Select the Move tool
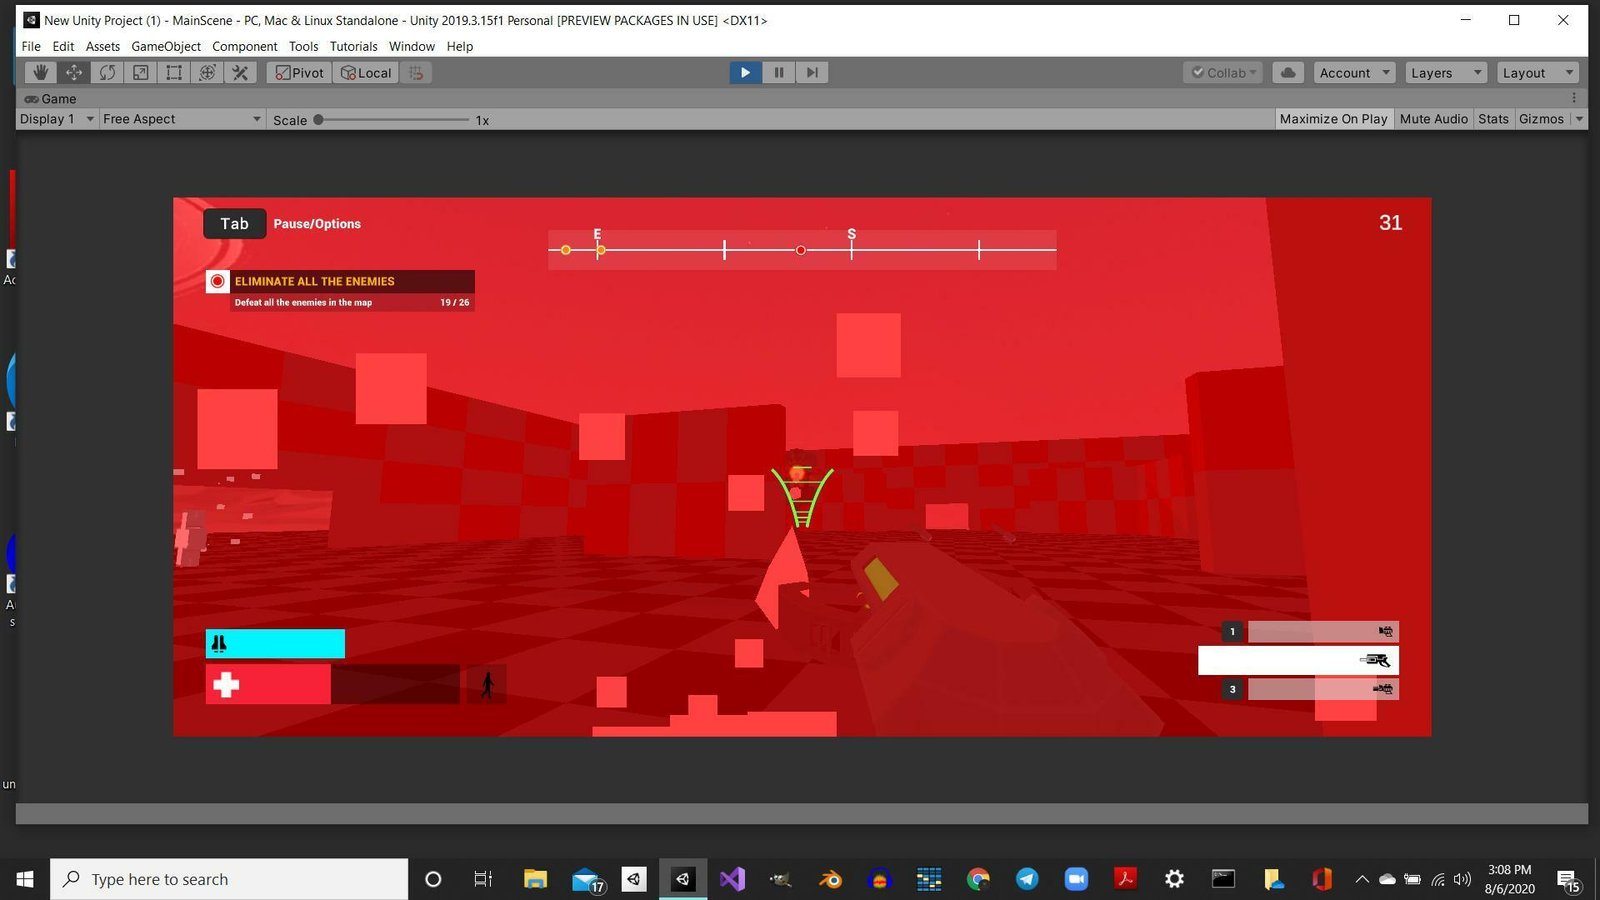This screenshot has width=1600, height=900. click(x=74, y=73)
